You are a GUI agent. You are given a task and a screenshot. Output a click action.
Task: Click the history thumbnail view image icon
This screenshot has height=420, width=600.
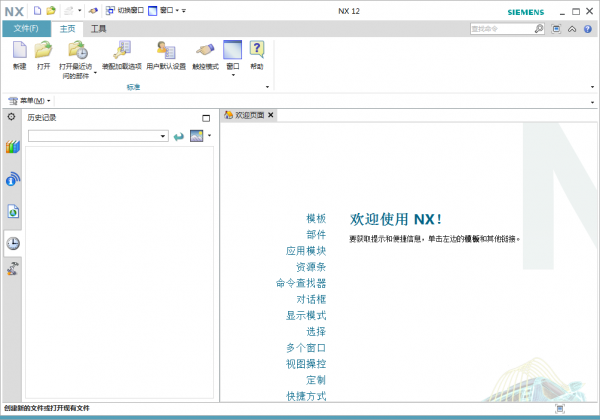coord(197,136)
